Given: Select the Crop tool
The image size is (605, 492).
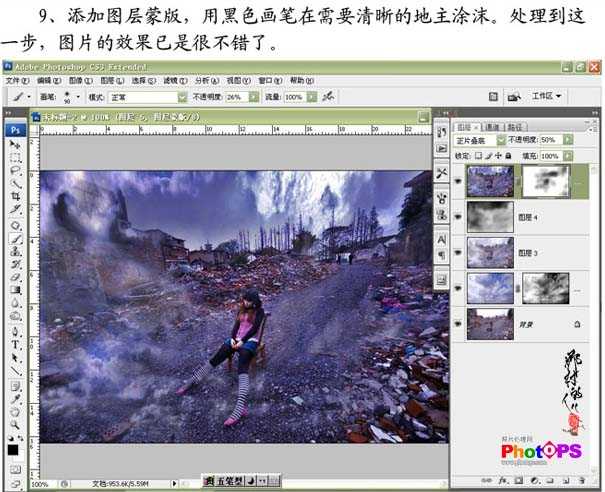Looking at the screenshot, I should 15,197.
